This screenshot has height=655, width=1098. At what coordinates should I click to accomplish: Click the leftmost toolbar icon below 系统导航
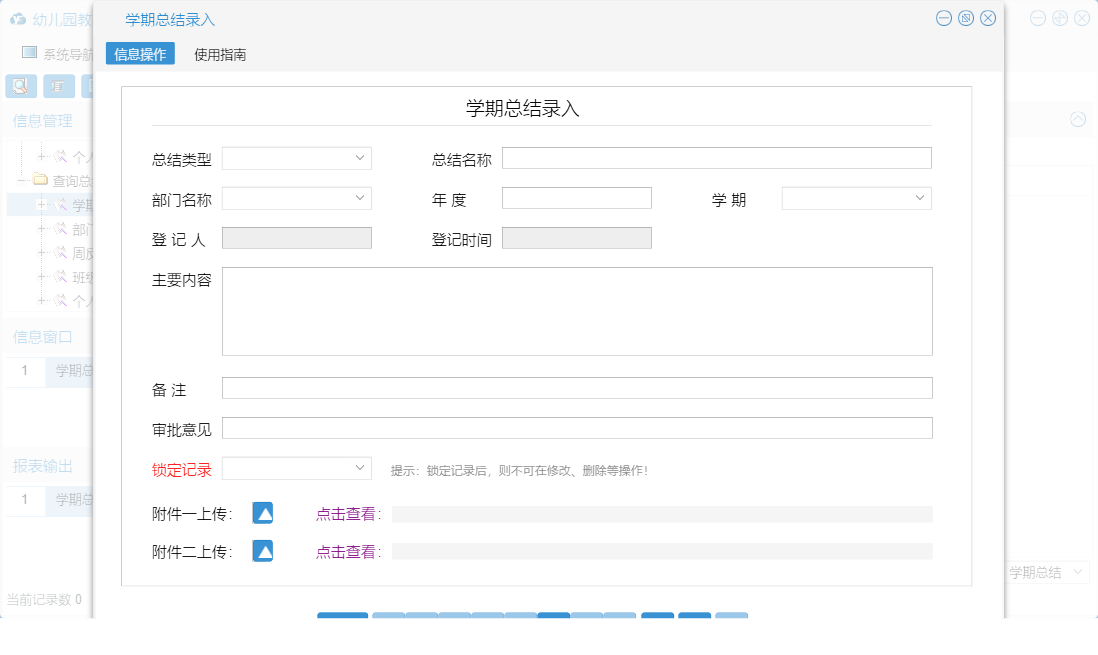point(20,86)
